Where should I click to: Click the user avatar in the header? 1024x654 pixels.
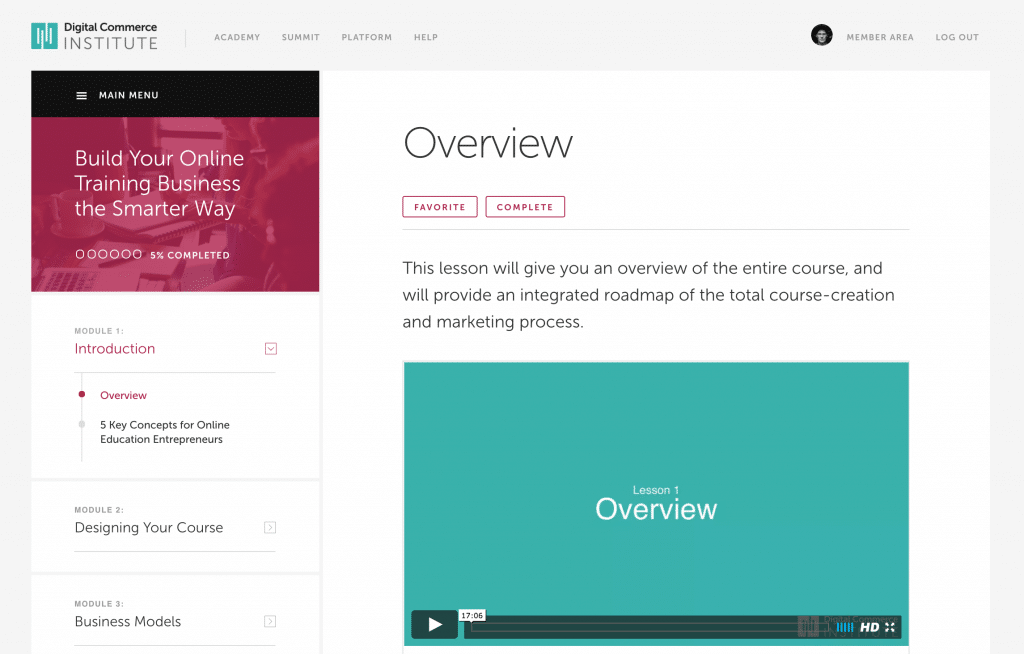point(821,35)
